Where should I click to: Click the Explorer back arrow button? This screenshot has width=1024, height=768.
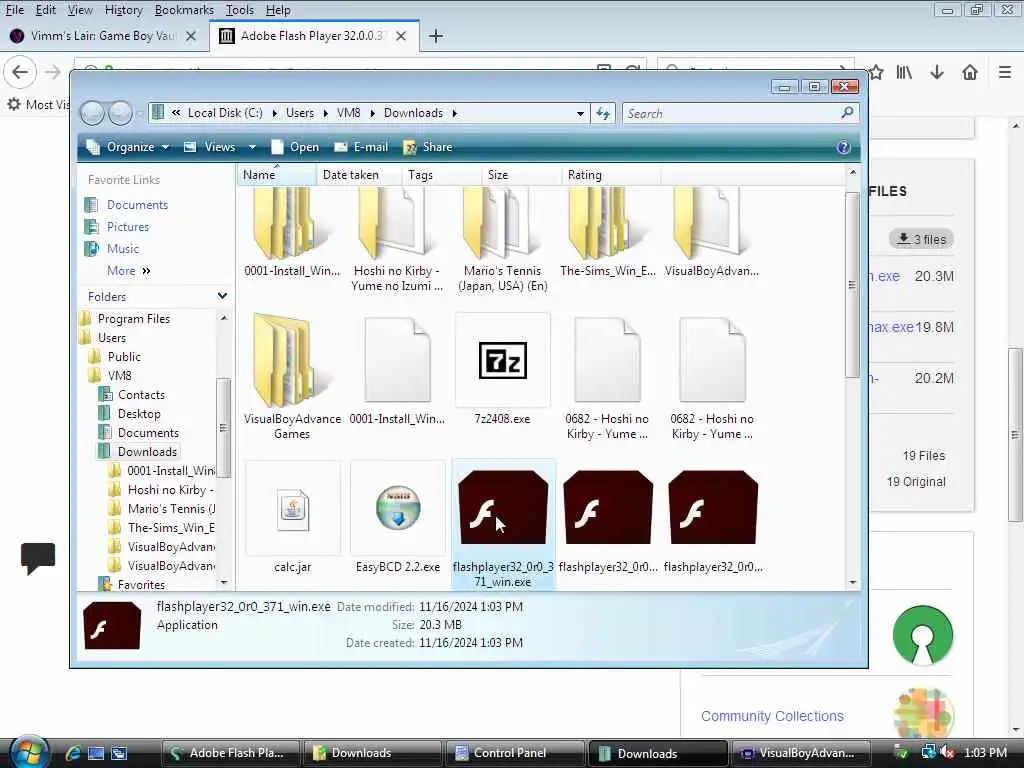click(93, 114)
